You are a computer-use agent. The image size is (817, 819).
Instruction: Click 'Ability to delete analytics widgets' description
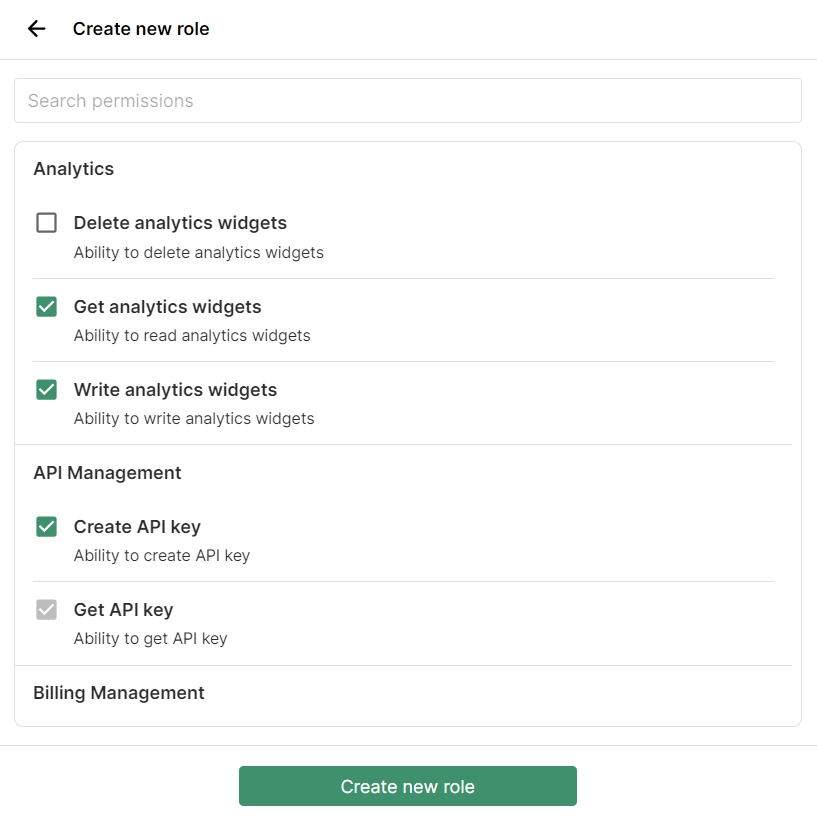tap(199, 253)
